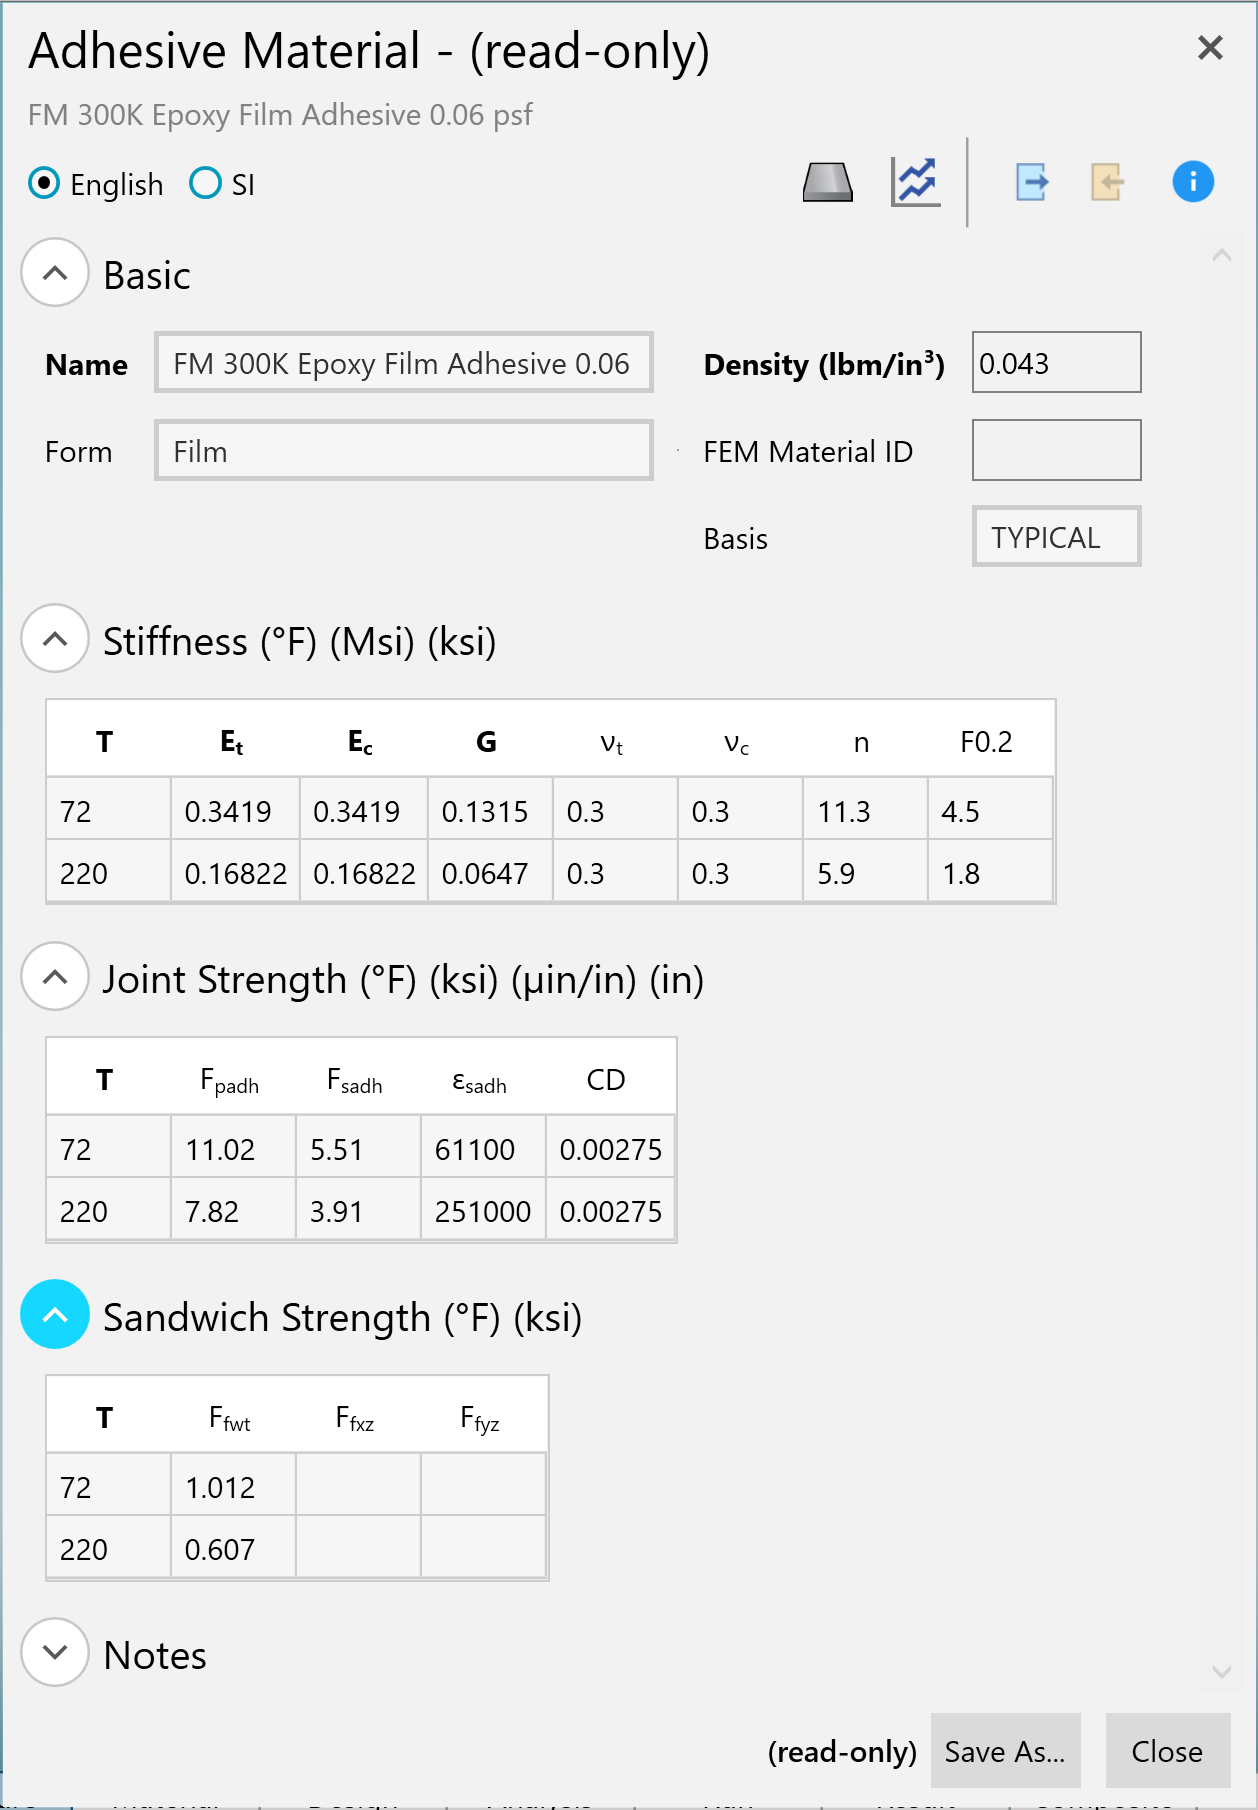The height and width of the screenshot is (1810, 1258).
Task: Open the chart plot icon
Action: [x=916, y=183]
